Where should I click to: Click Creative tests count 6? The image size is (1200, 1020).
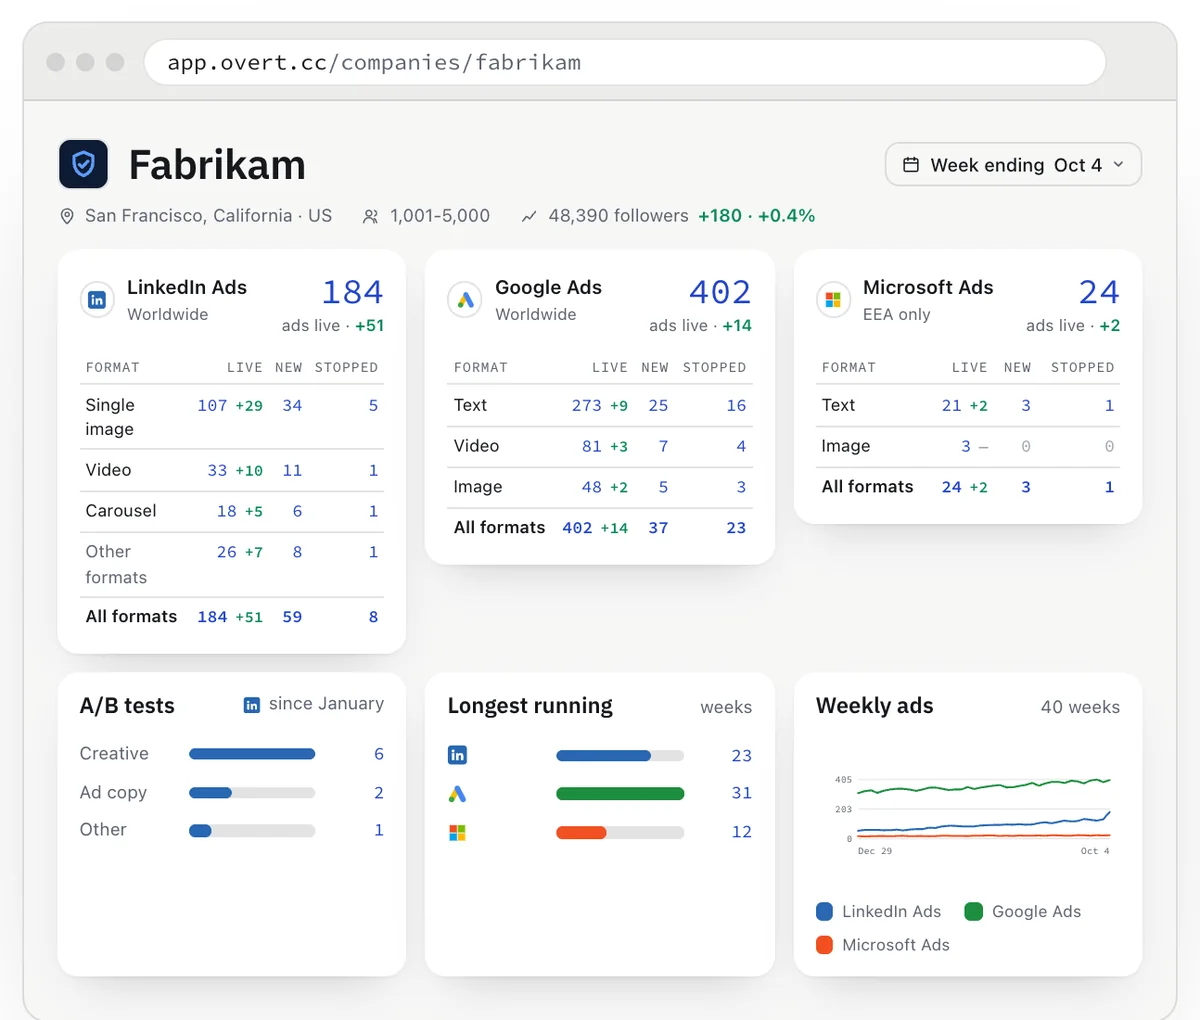click(379, 754)
